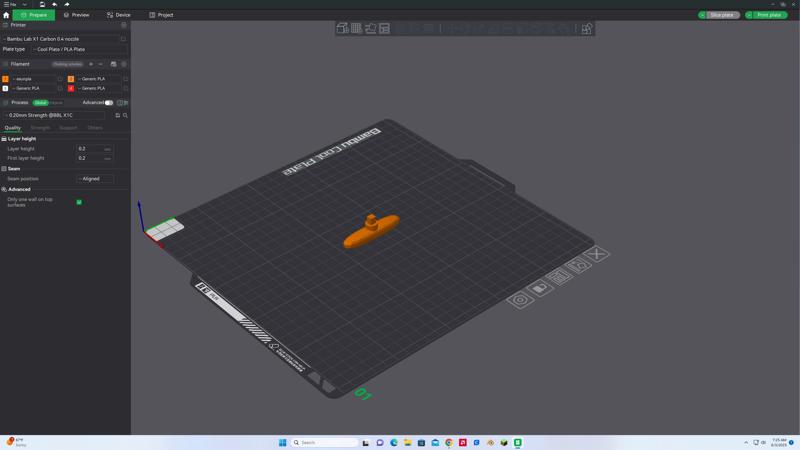Add a filament with plus icon
The image size is (800, 450).
(x=91, y=64)
